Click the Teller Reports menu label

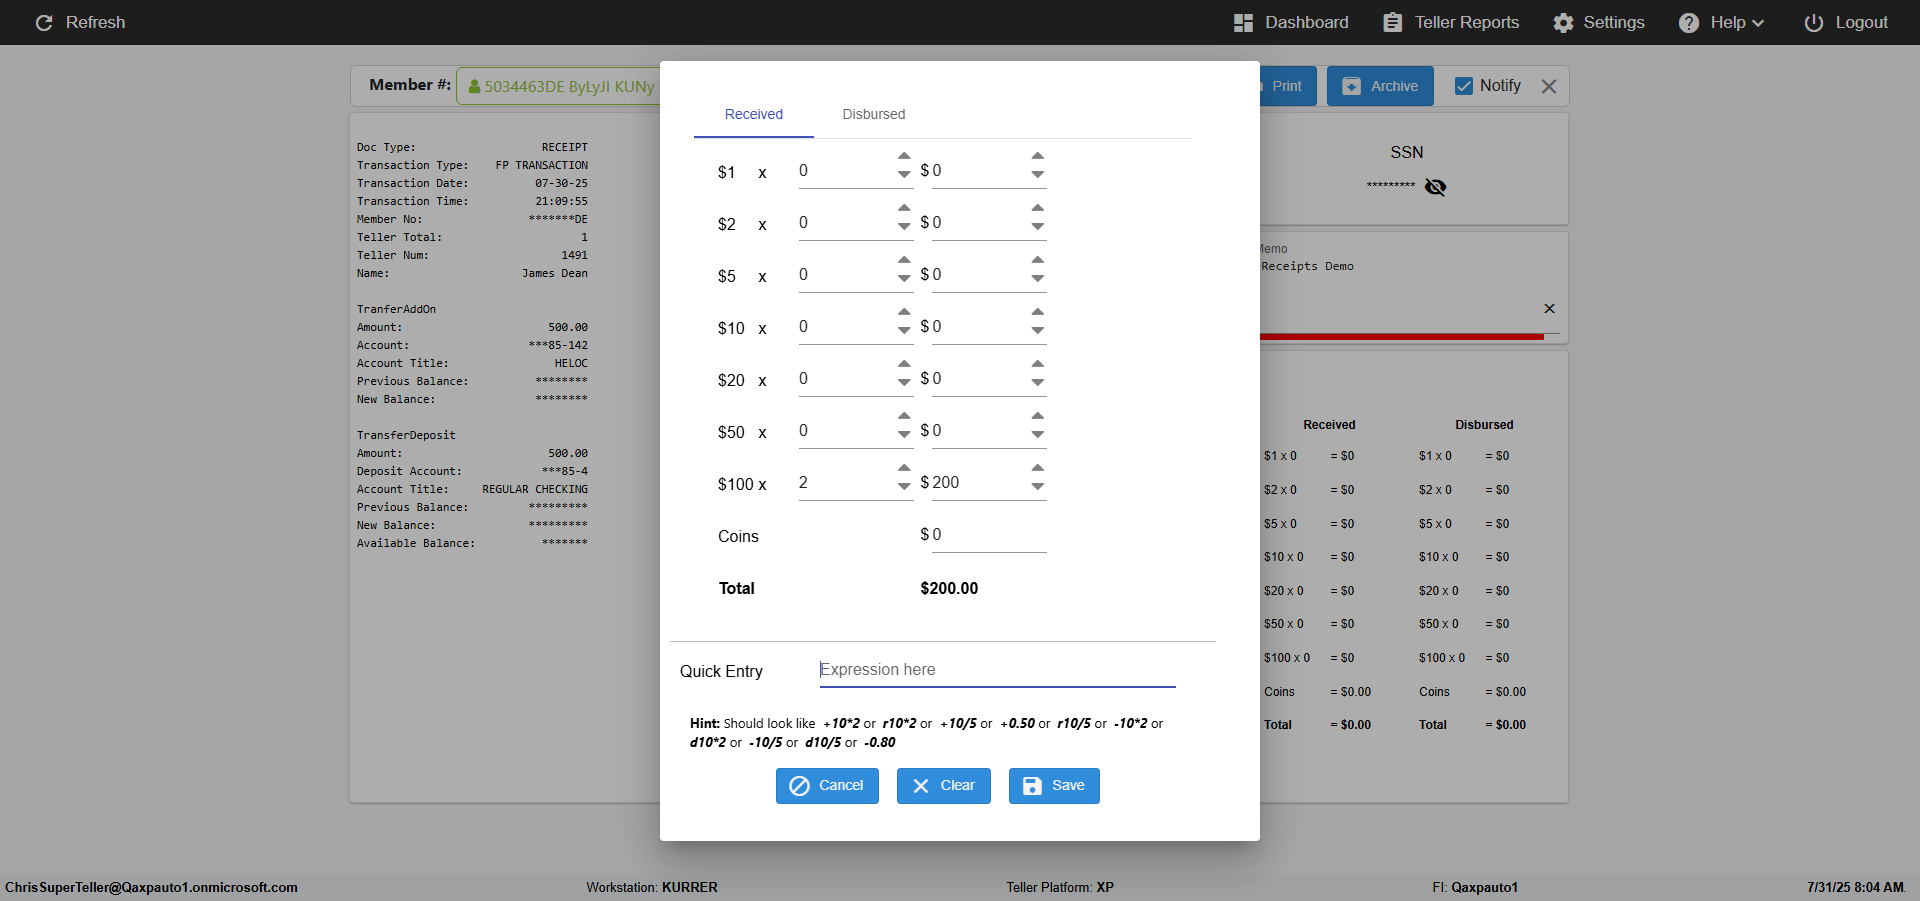click(1466, 22)
